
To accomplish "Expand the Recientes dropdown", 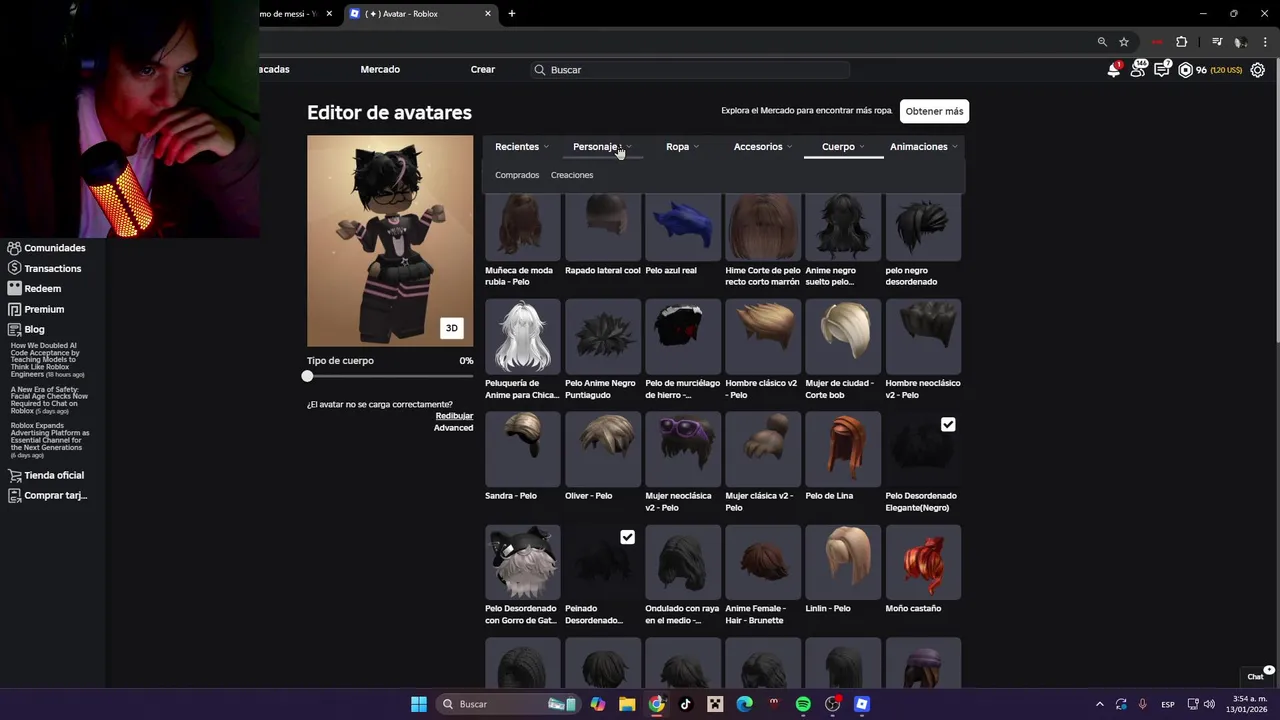I will tap(522, 147).
